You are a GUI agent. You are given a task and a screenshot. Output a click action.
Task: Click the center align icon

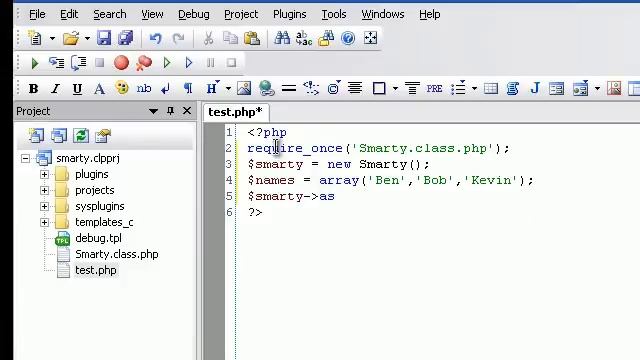(x=355, y=88)
